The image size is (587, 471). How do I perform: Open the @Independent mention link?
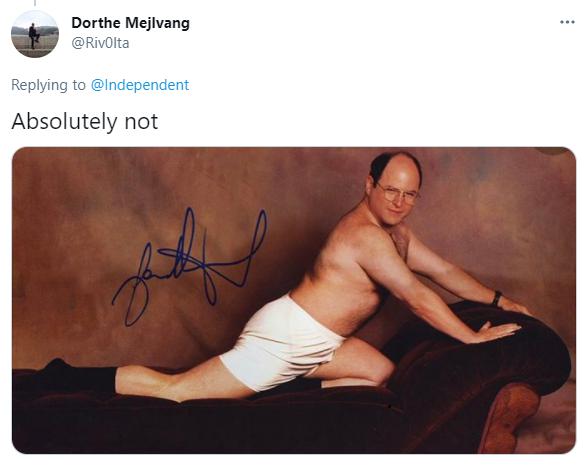[140, 85]
